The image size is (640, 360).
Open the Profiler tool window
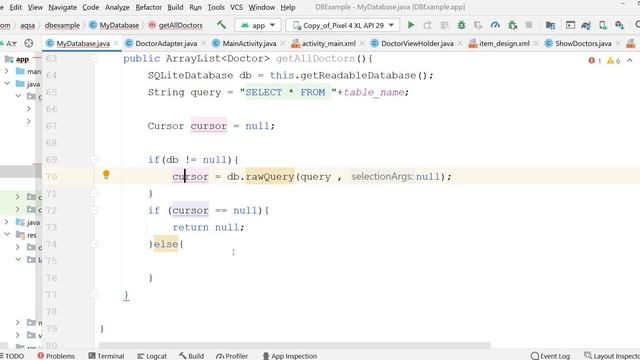(x=232, y=356)
